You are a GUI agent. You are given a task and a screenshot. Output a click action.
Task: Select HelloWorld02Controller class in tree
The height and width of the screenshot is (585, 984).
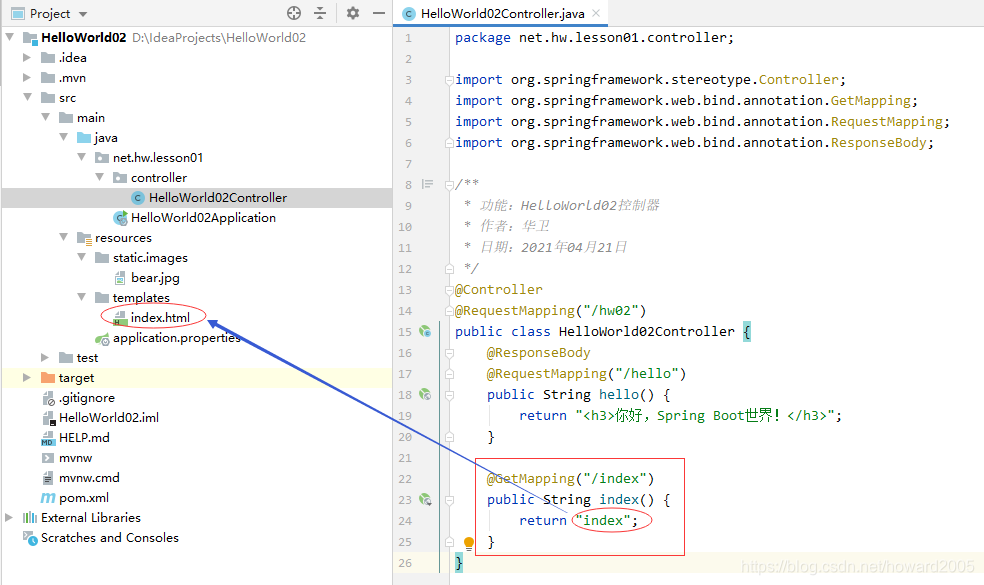coord(218,198)
